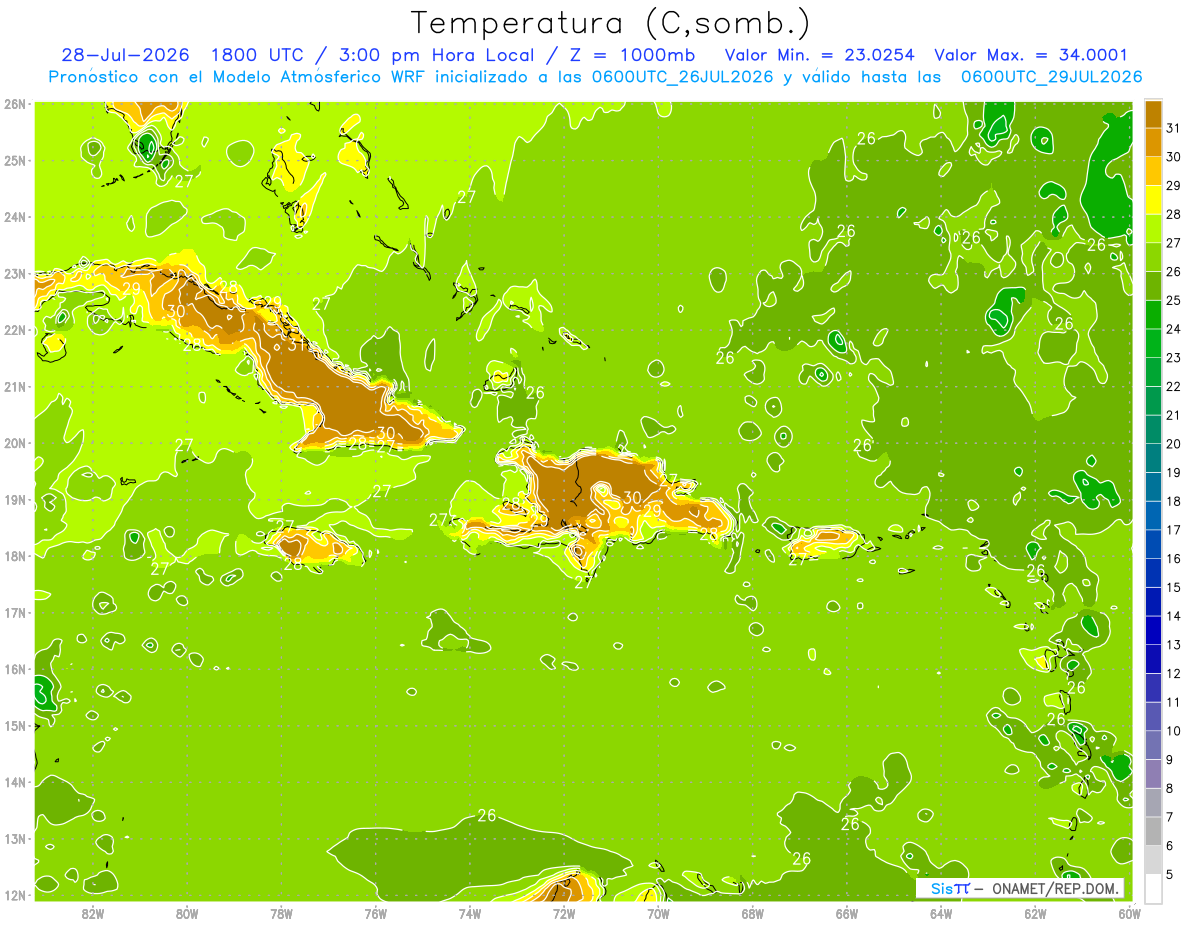The width and height of the screenshot is (1200, 927).
Task: Select the "70W" longitude axis label
Action: 658,914
